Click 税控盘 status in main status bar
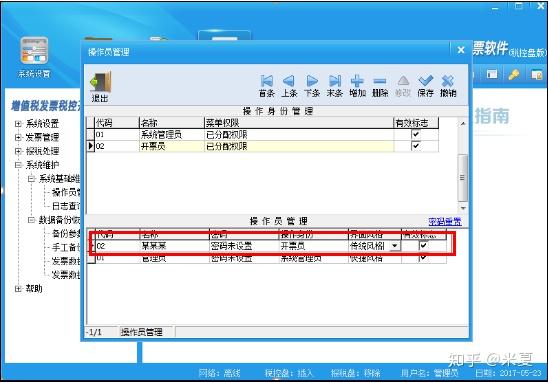The image size is (548, 383). (x=289, y=373)
